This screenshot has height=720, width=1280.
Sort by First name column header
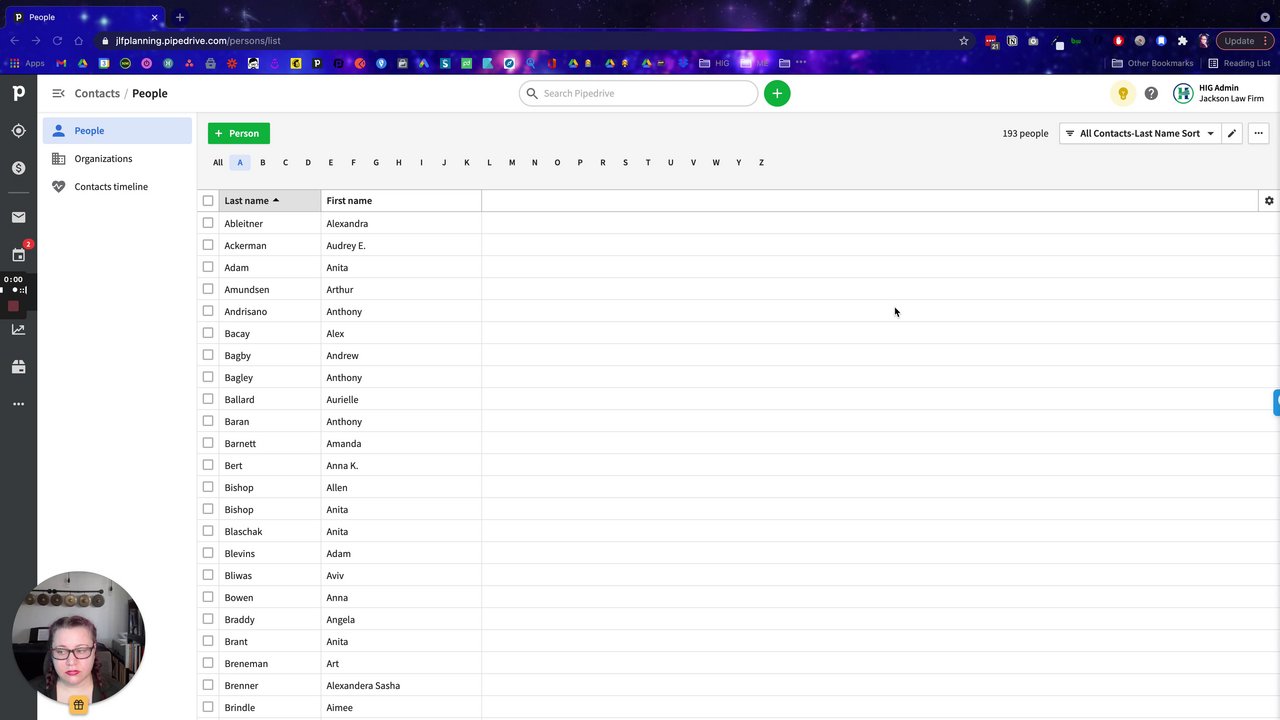click(x=401, y=201)
